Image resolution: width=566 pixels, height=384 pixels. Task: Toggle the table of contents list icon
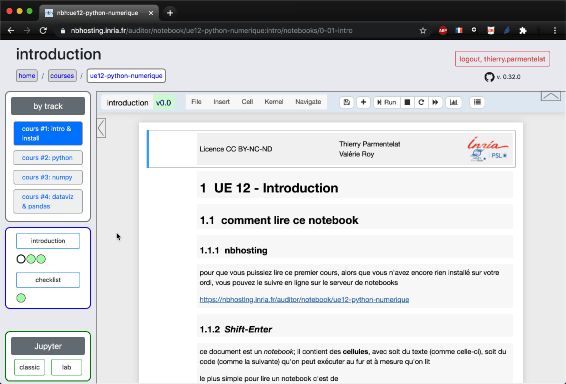[477, 102]
